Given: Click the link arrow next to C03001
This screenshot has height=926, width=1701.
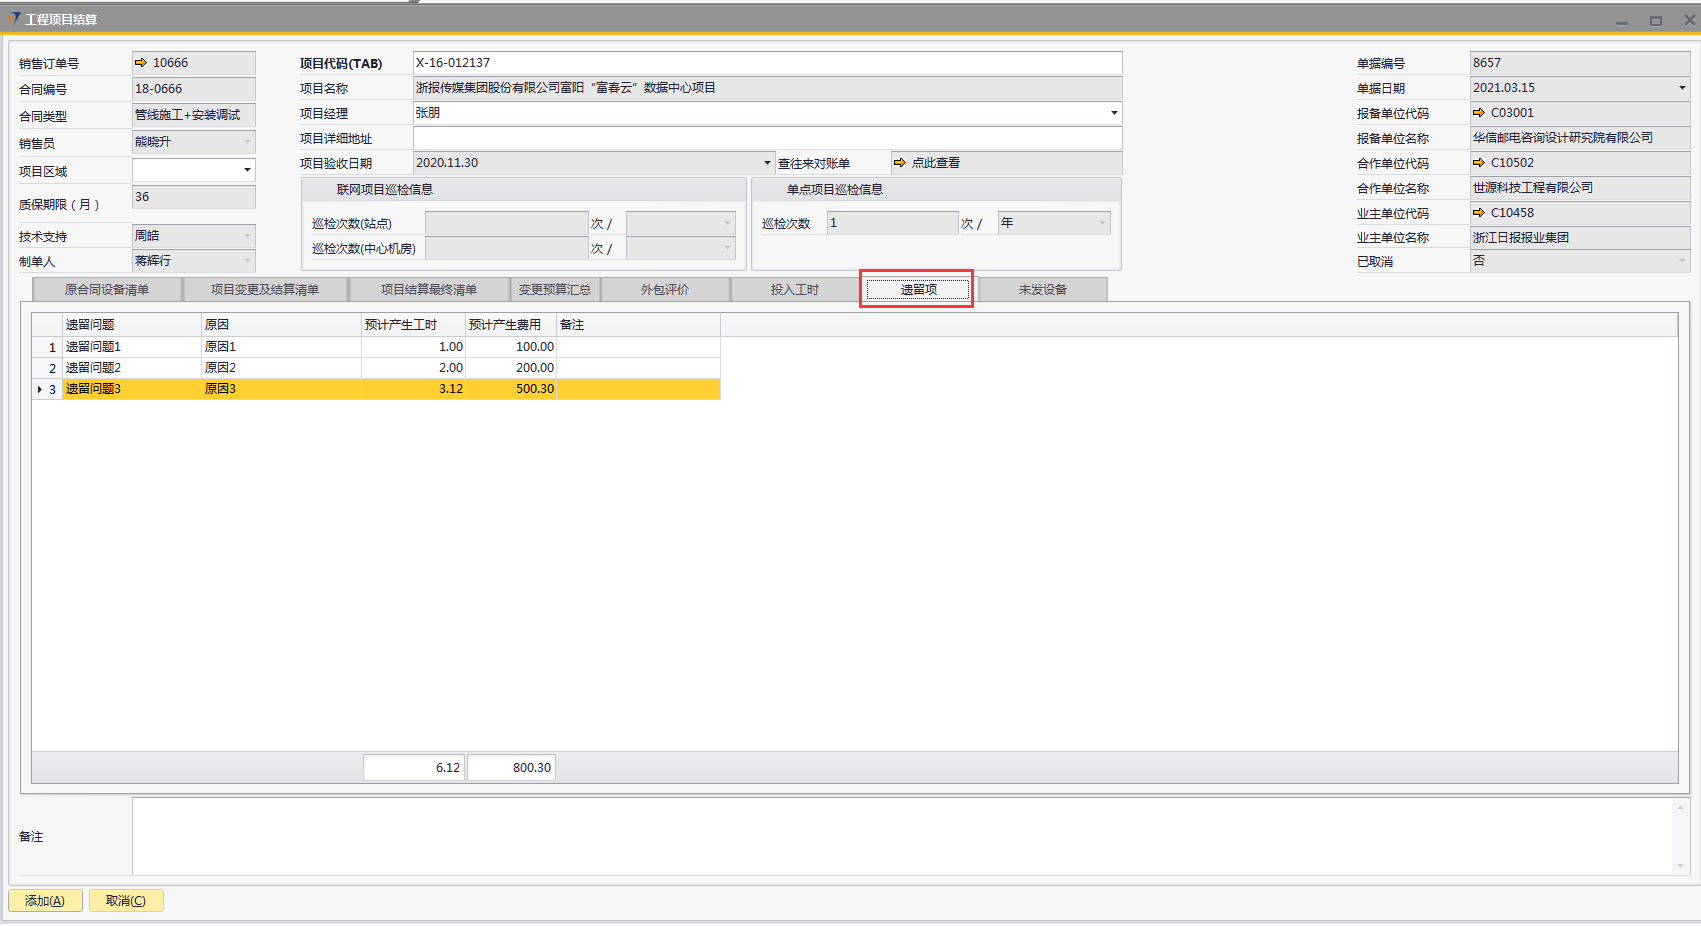Looking at the screenshot, I should pos(1479,113).
